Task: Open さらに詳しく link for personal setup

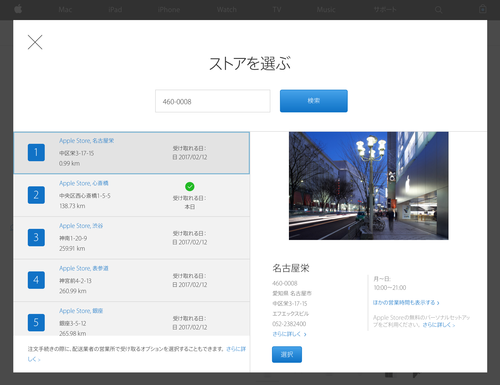Action: pyautogui.click(x=439, y=325)
